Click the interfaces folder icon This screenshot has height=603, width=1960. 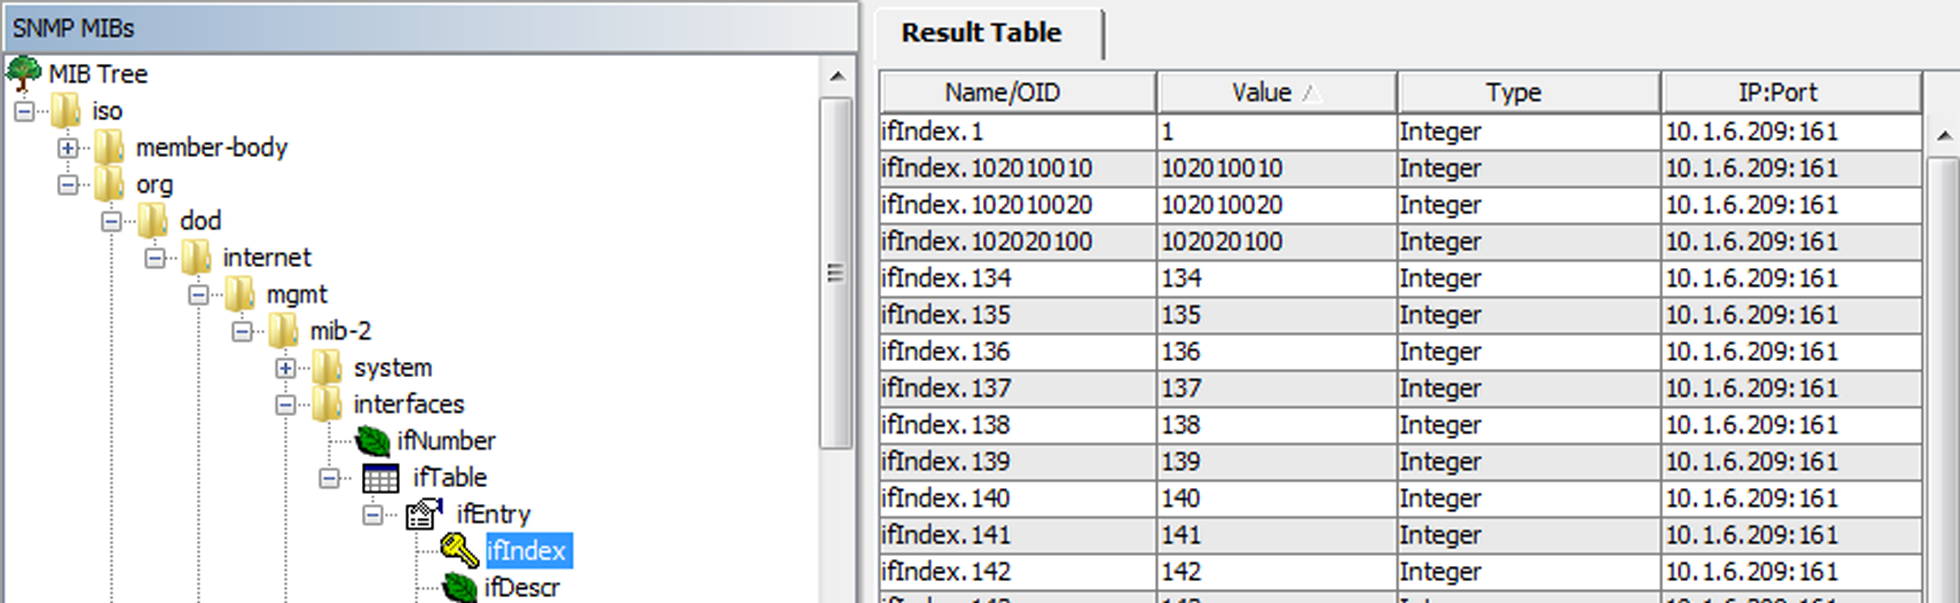coord(327,404)
